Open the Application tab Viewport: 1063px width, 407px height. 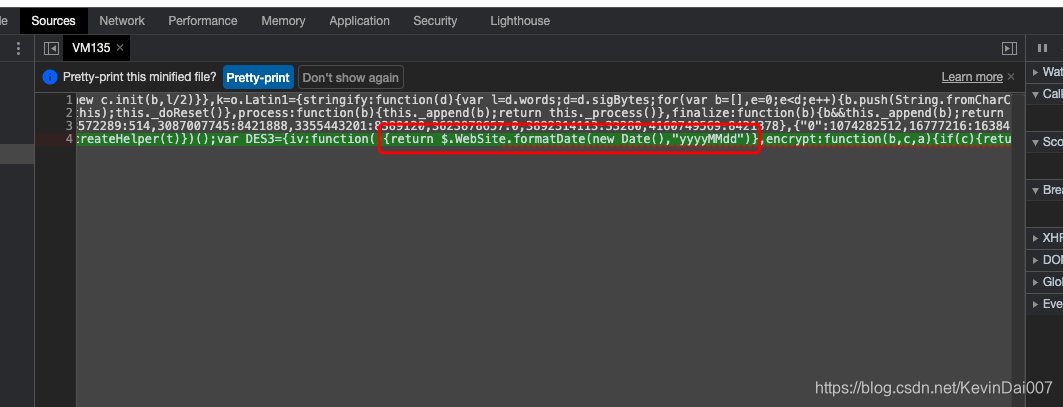(359, 21)
